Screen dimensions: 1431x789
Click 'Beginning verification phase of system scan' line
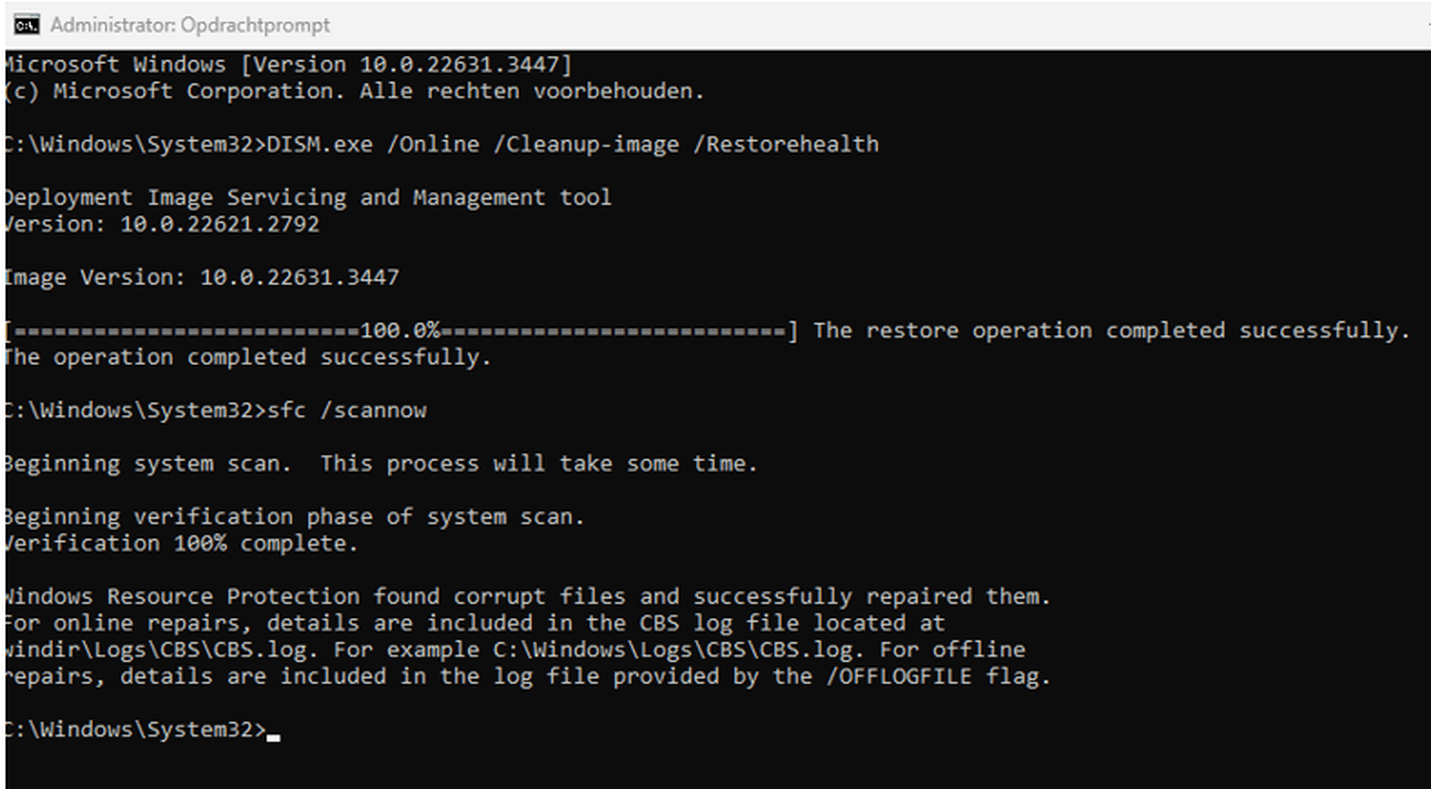tap(294, 517)
